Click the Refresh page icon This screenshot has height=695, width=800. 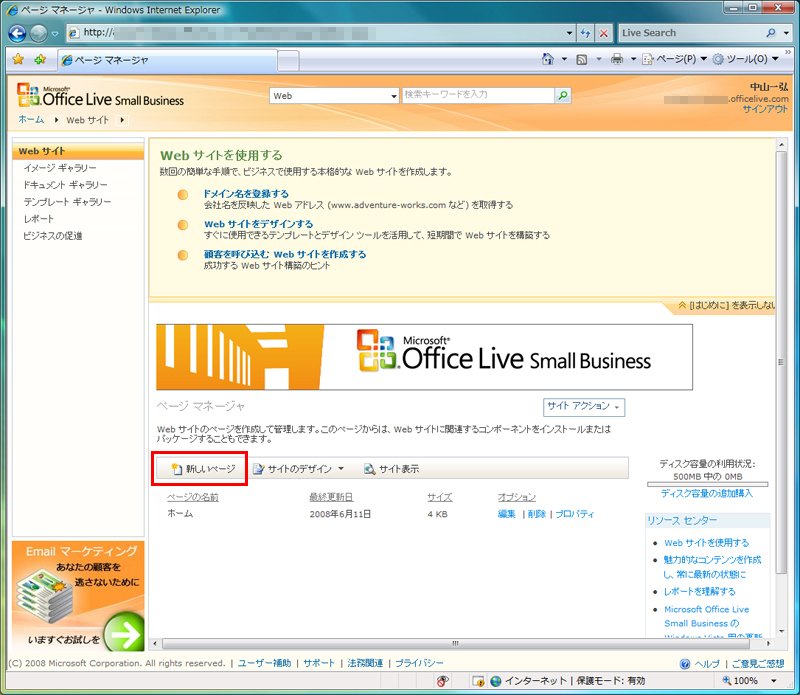point(585,33)
